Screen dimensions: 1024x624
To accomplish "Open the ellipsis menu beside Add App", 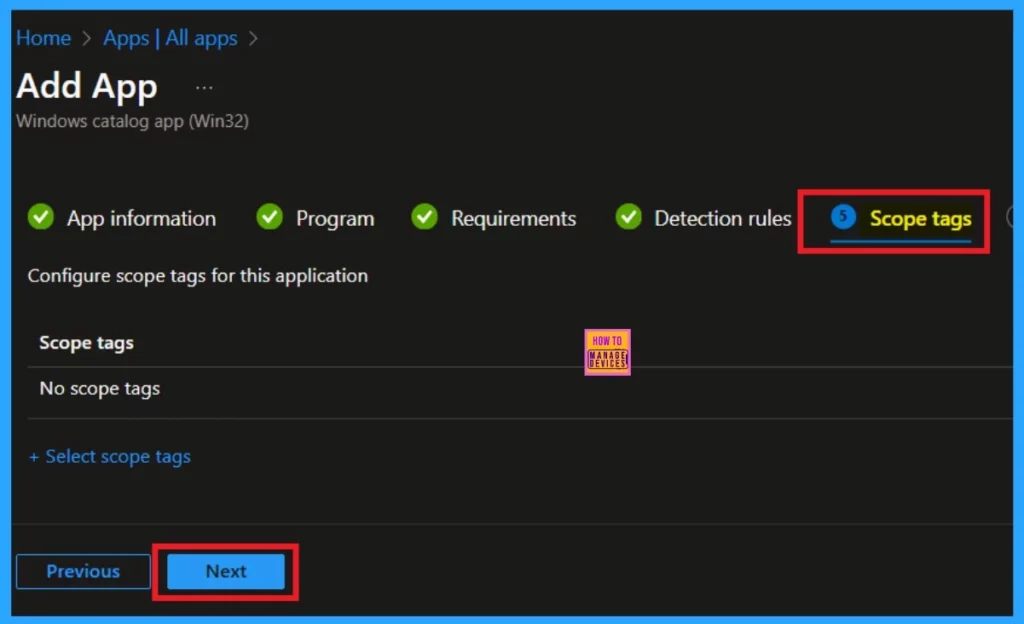I will (x=204, y=87).
